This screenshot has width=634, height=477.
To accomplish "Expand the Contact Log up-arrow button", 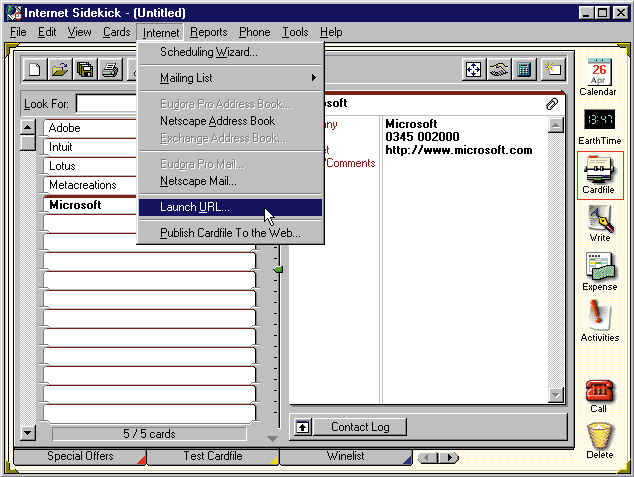I will click(302, 427).
